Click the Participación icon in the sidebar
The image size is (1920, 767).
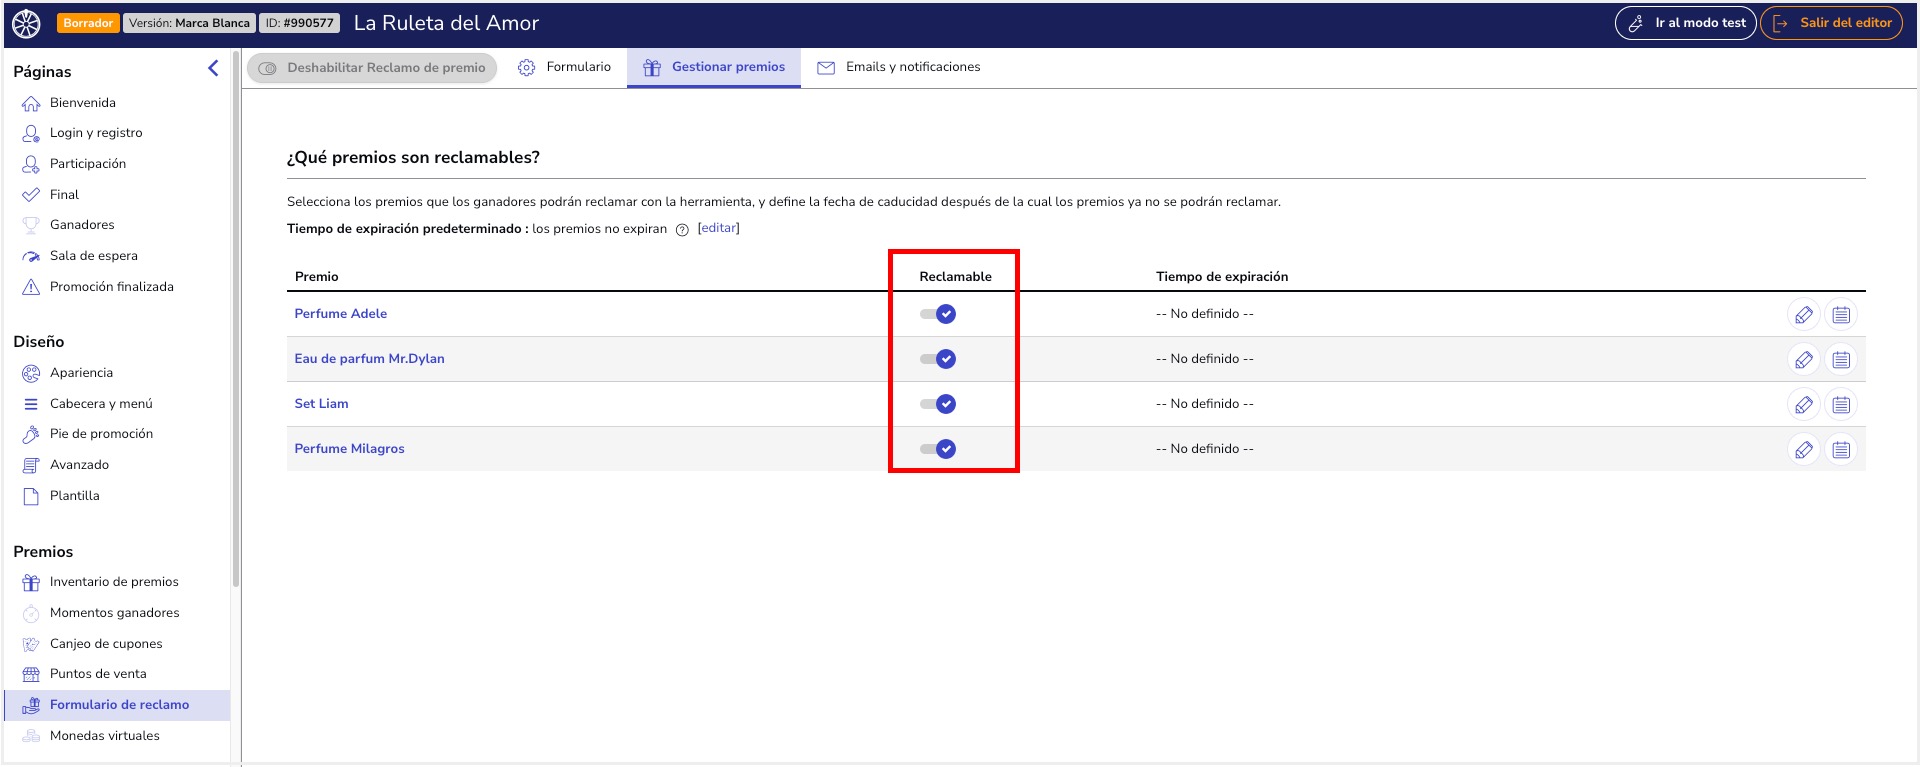click(x=31, y=164)
